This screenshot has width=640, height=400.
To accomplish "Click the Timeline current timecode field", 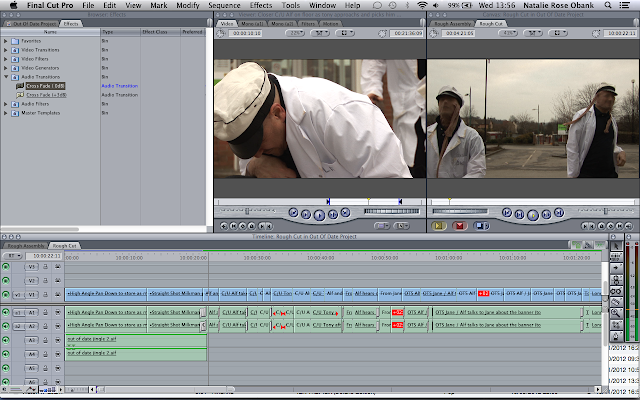I will (44, 256).
